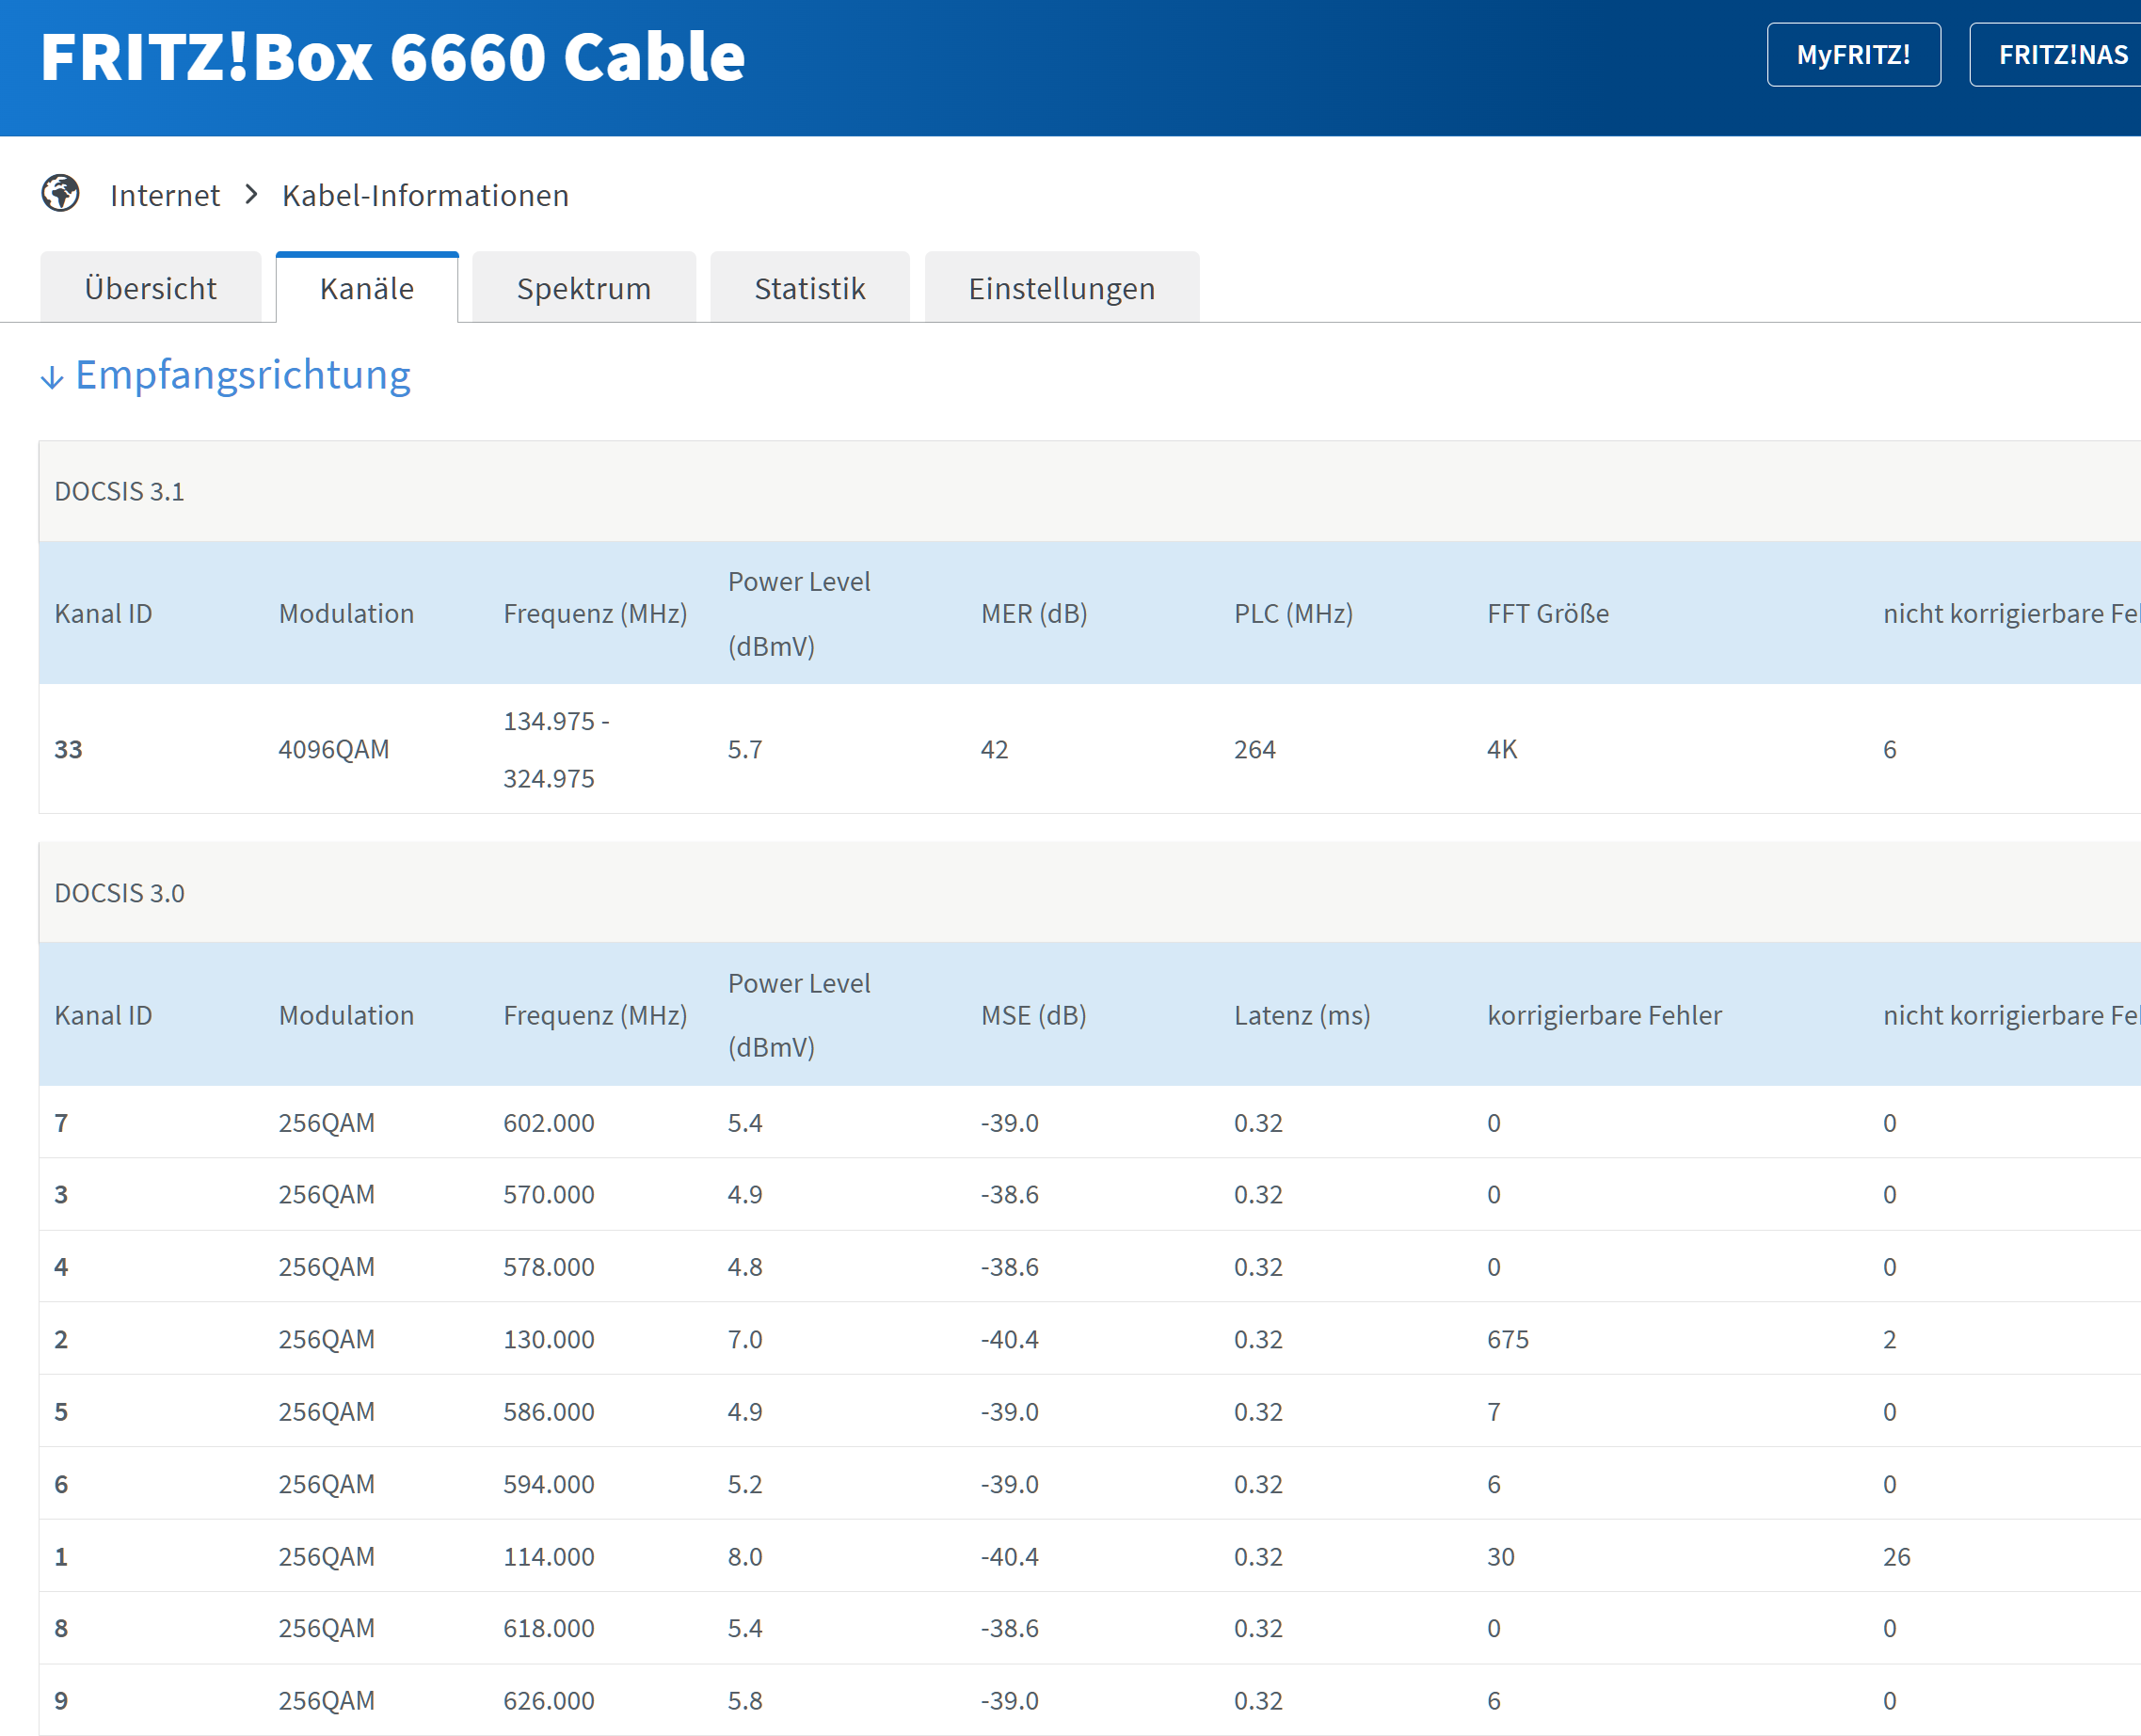Click the MSE (dB) column header
The width and height of the screenshot is (2141, 1736).
click(x=1033, y=1016)
